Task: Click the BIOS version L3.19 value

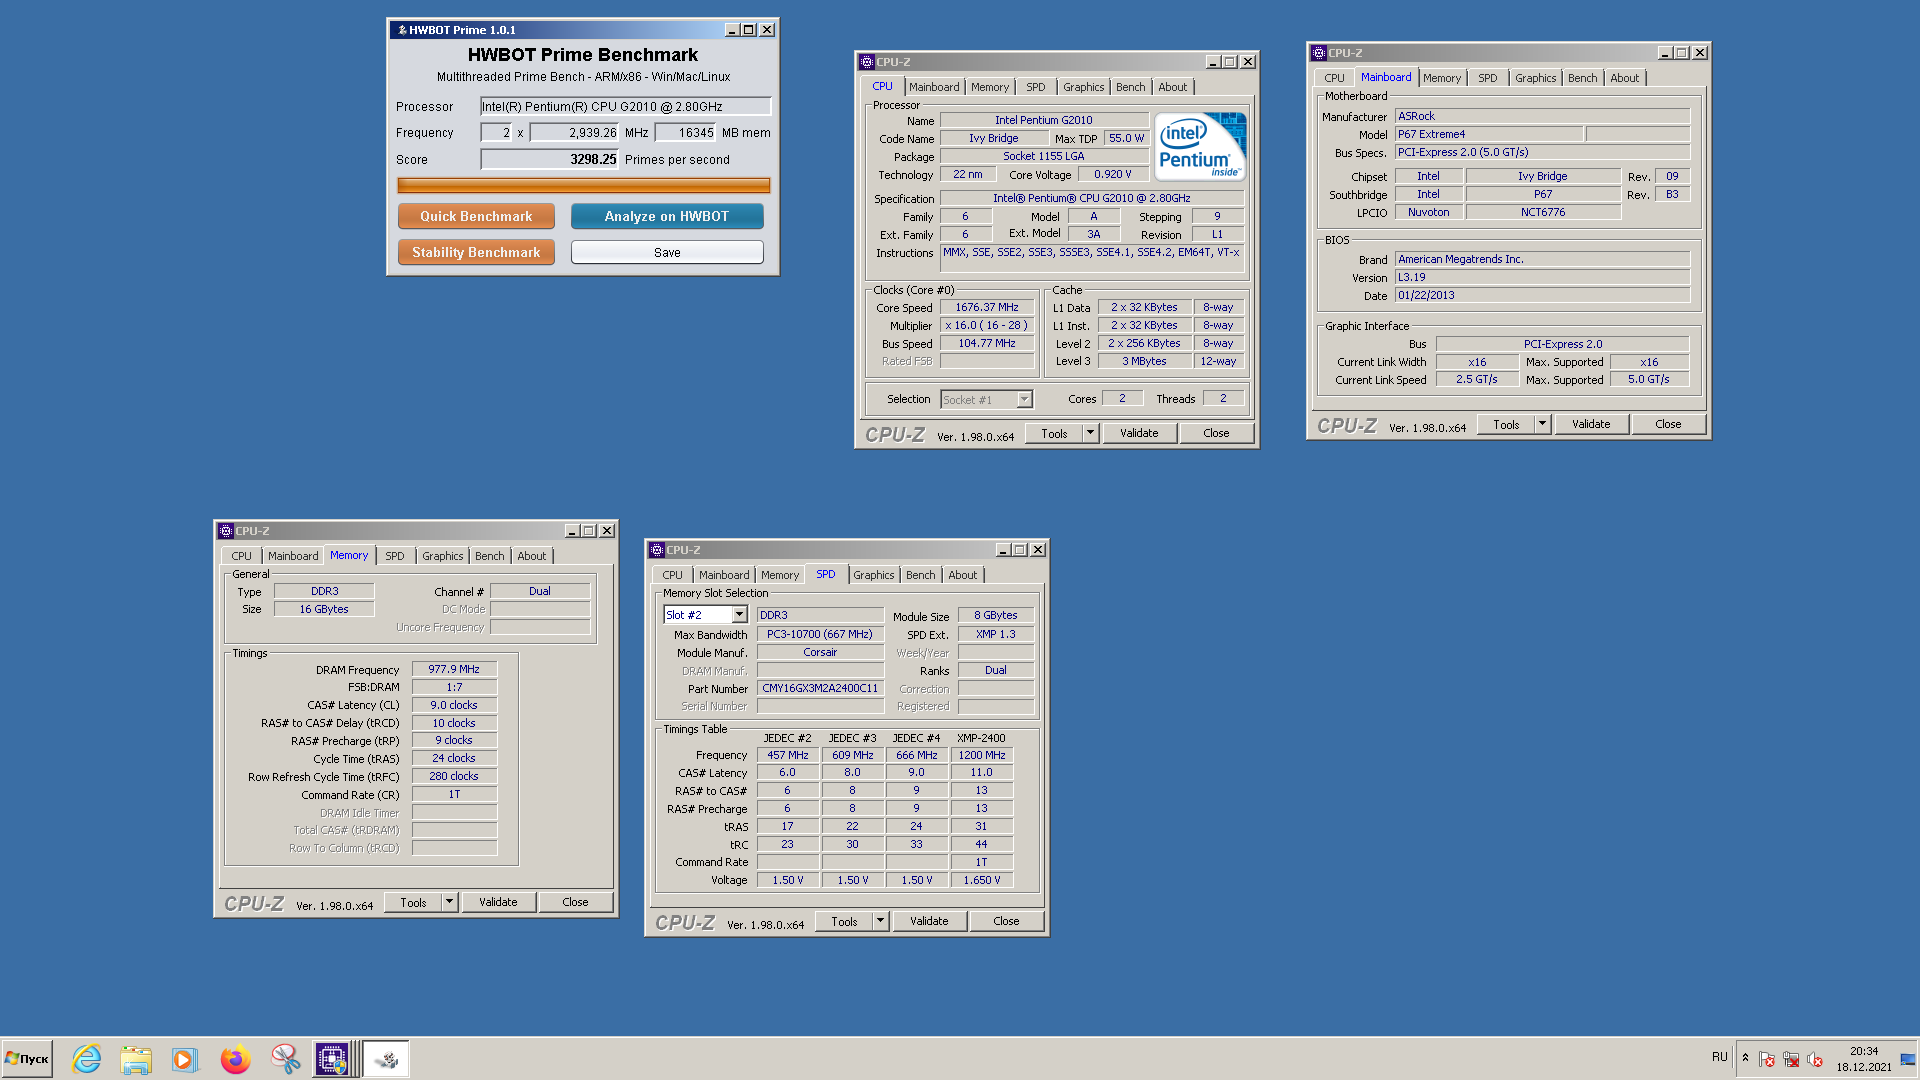Action: pos(1542,277)
